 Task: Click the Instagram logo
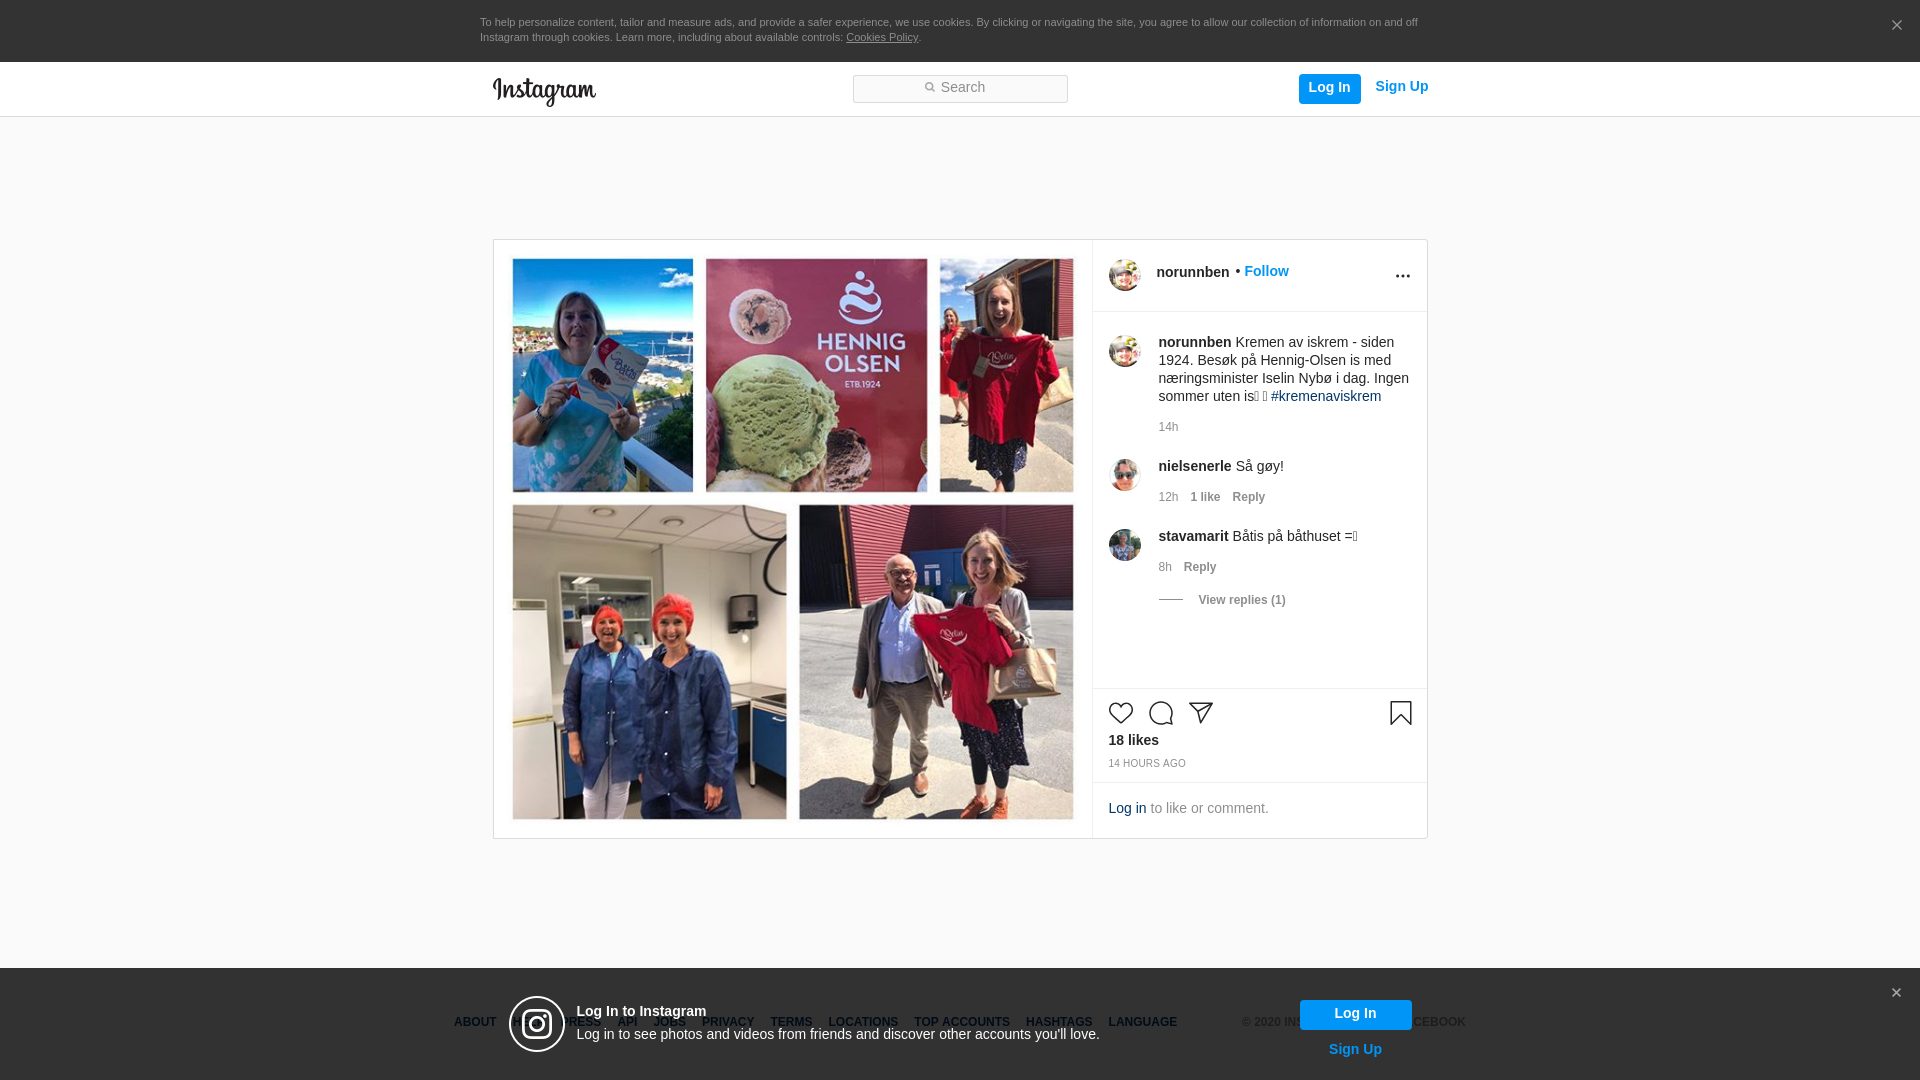click(544, 91)
